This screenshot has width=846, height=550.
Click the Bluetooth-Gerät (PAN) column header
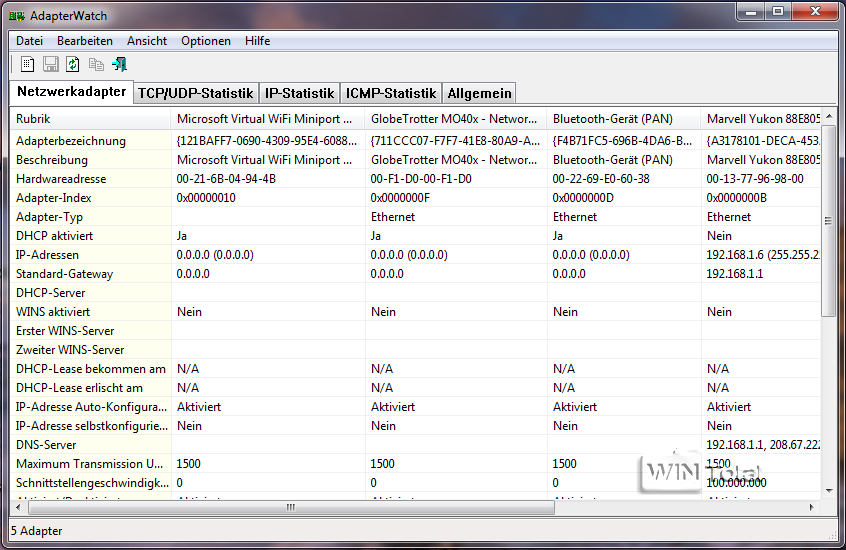(x=624, y=119)
